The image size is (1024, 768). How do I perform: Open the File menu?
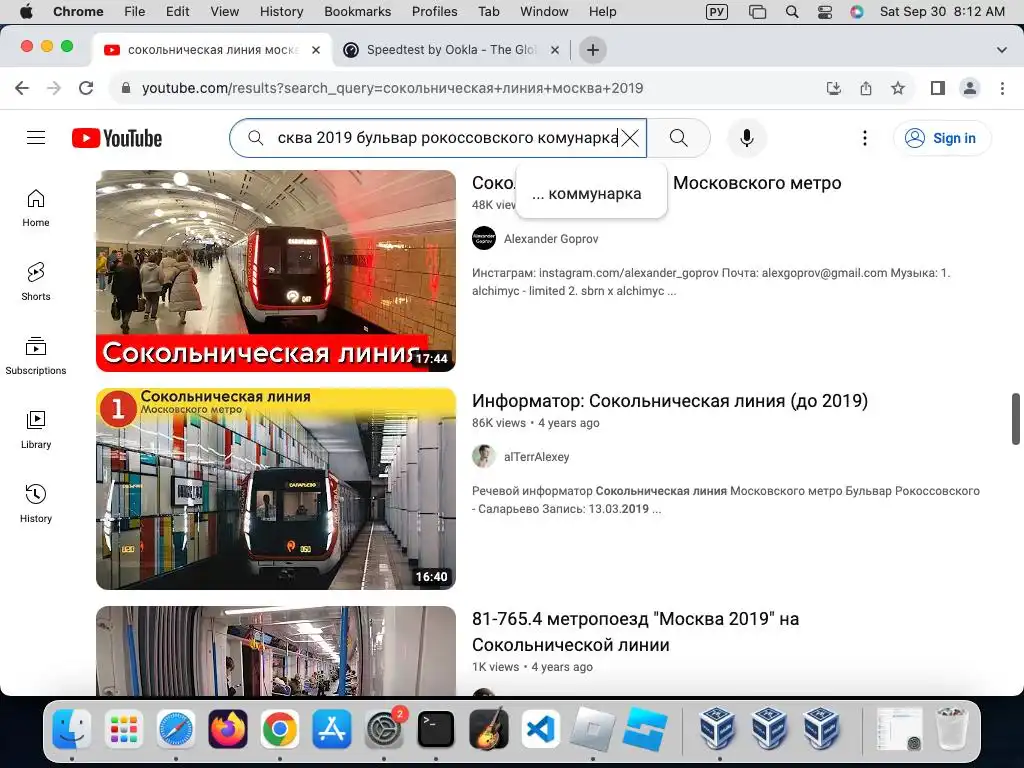[x=135, y=11]
